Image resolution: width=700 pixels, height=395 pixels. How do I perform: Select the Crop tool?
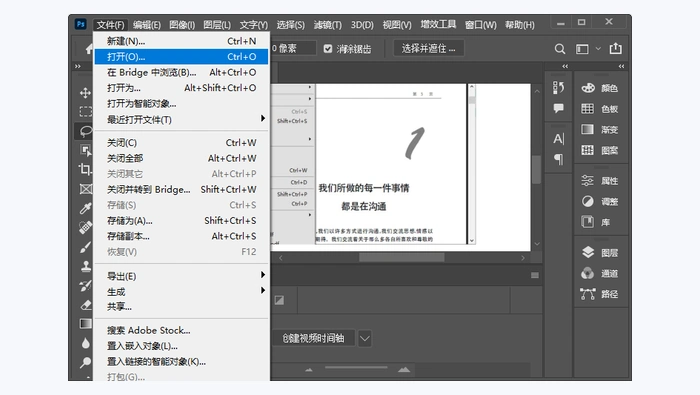click(x=85, y=169)
